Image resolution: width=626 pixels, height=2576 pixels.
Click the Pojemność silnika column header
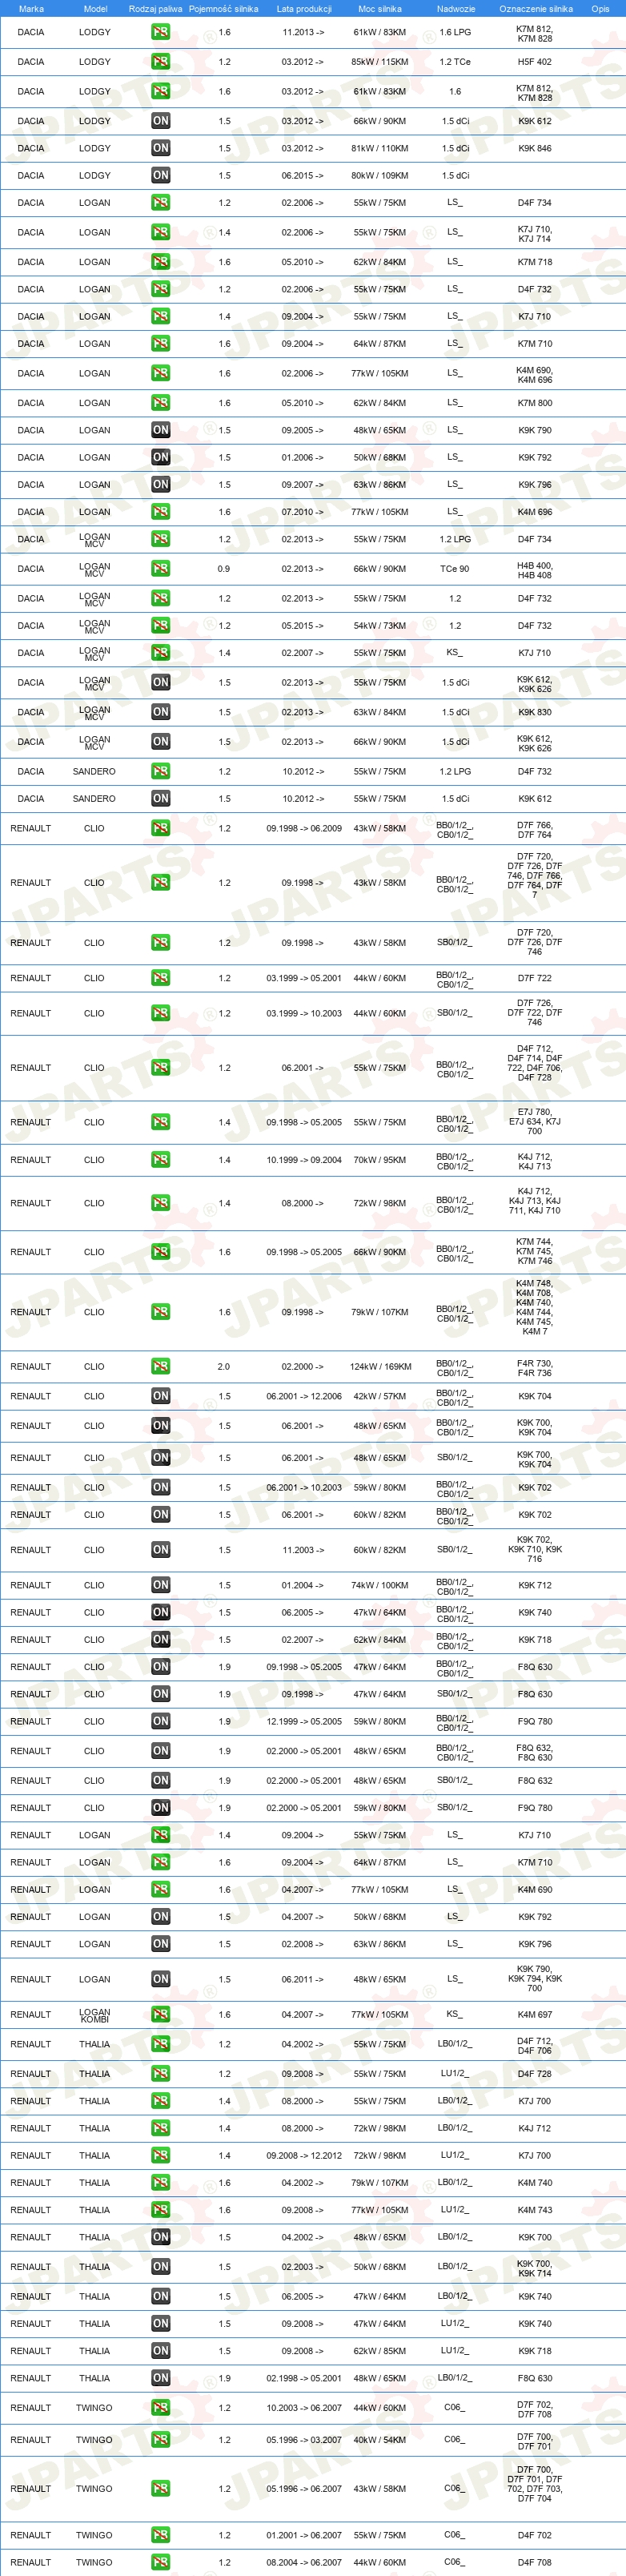(x=224, y=9)
